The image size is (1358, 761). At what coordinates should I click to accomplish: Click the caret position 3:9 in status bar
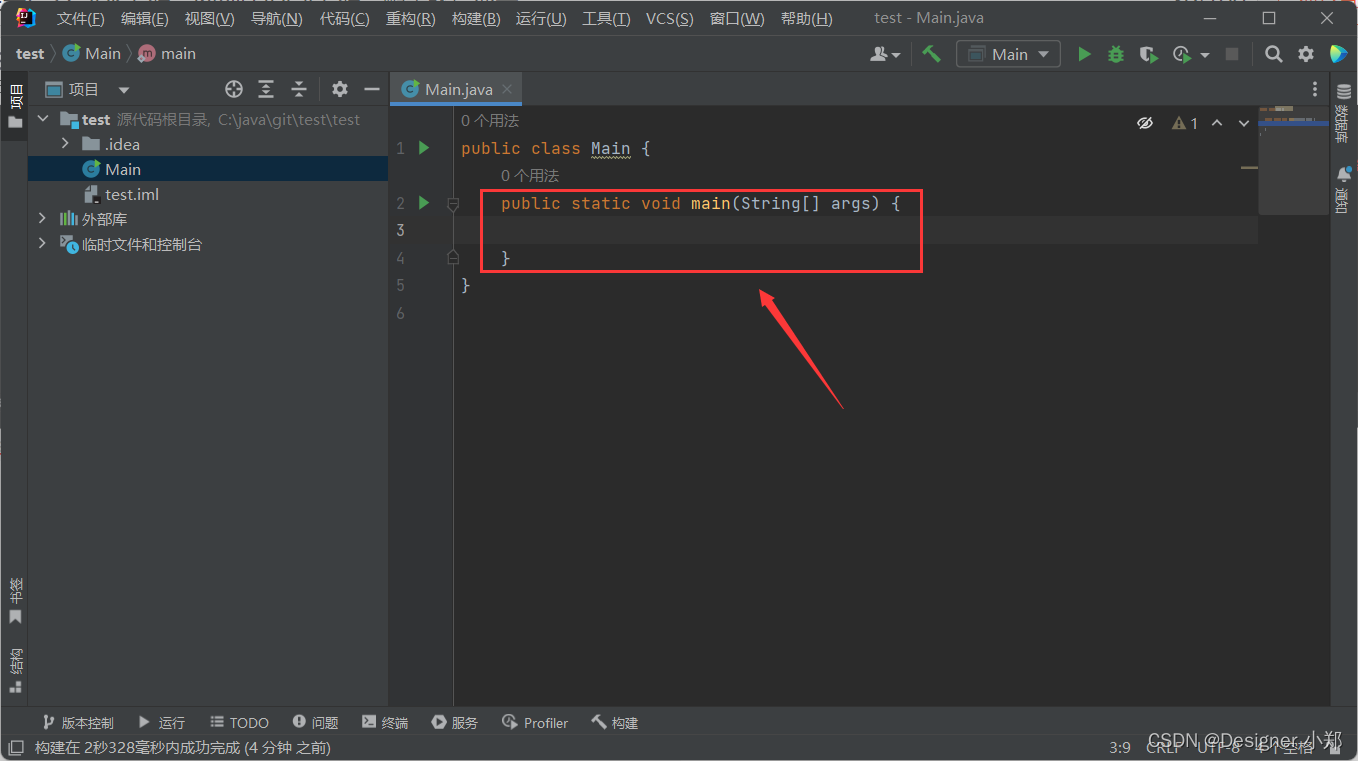click(1120, 747)
